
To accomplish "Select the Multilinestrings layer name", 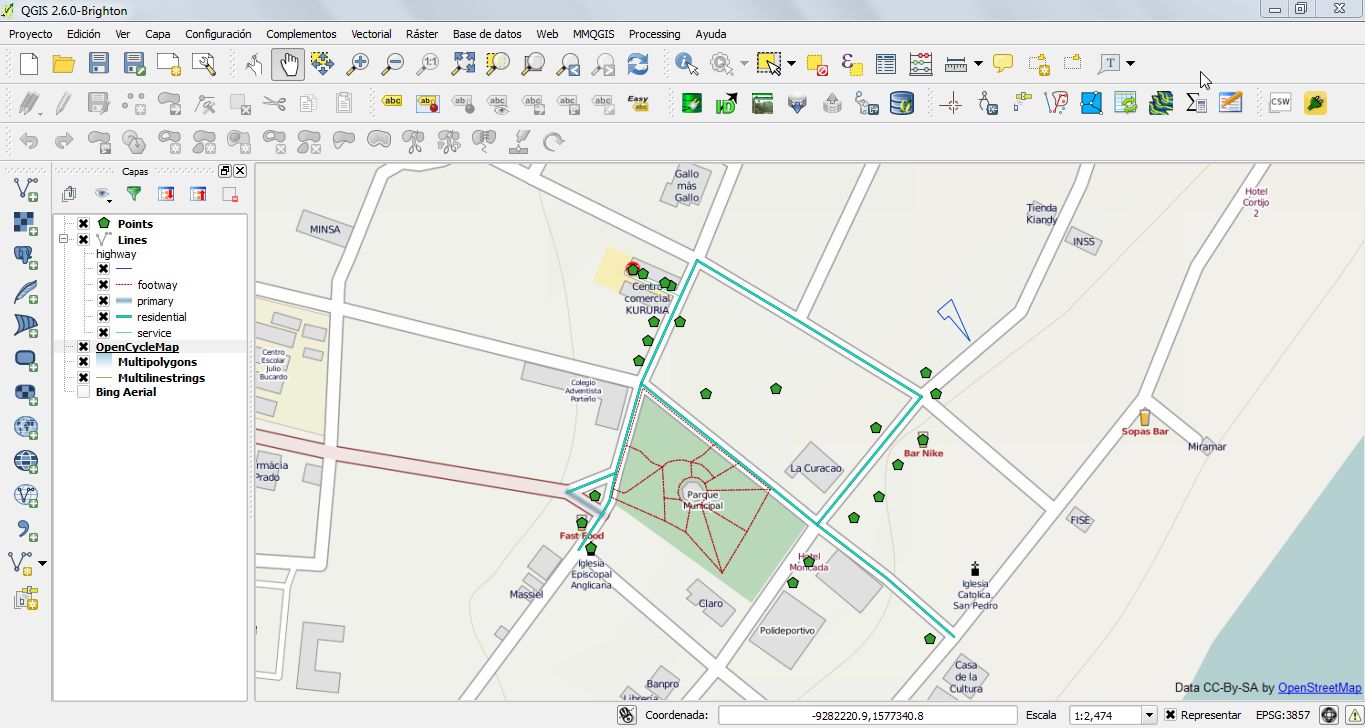I will 161,378.
